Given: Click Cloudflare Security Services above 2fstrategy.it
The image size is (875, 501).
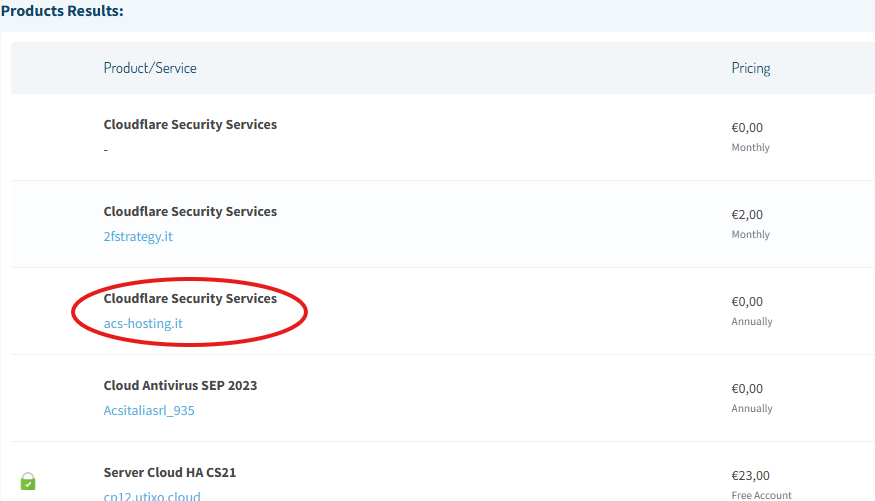Looking at the screenshot, I should [x=190, y=212].
